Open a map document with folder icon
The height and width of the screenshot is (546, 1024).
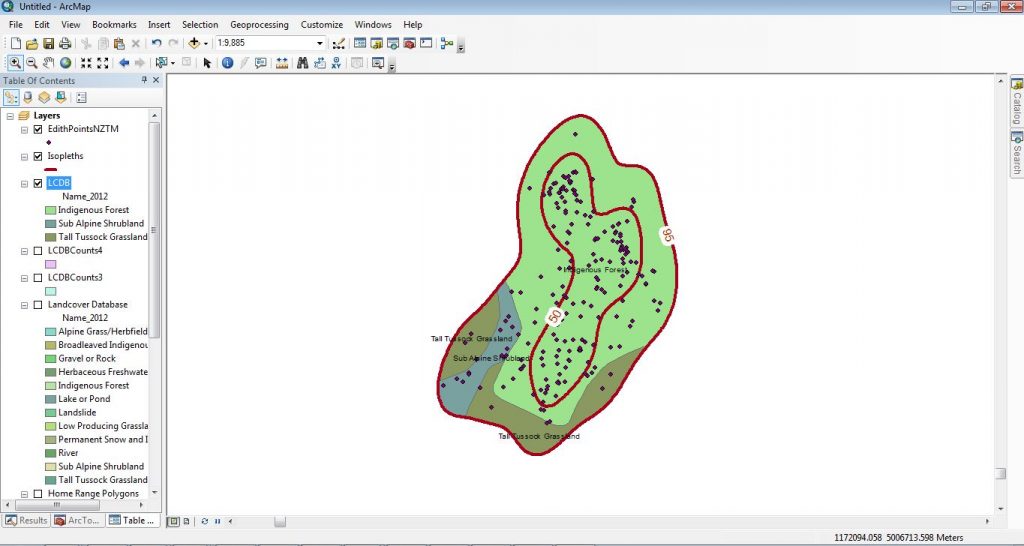tap(32, 44)
